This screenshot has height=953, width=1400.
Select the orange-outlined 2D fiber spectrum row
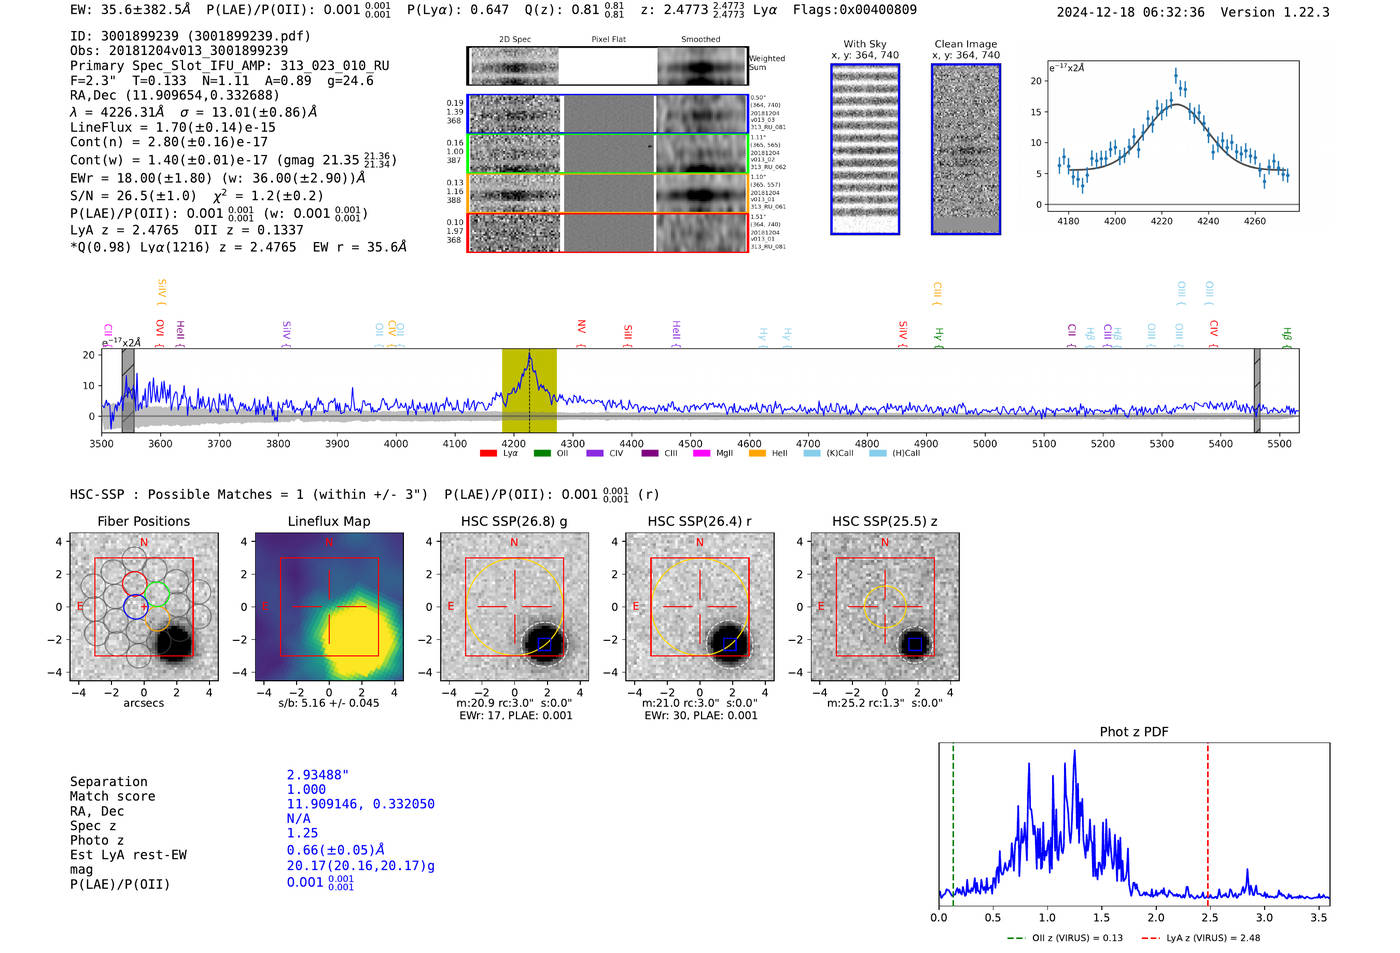(607, 193)
